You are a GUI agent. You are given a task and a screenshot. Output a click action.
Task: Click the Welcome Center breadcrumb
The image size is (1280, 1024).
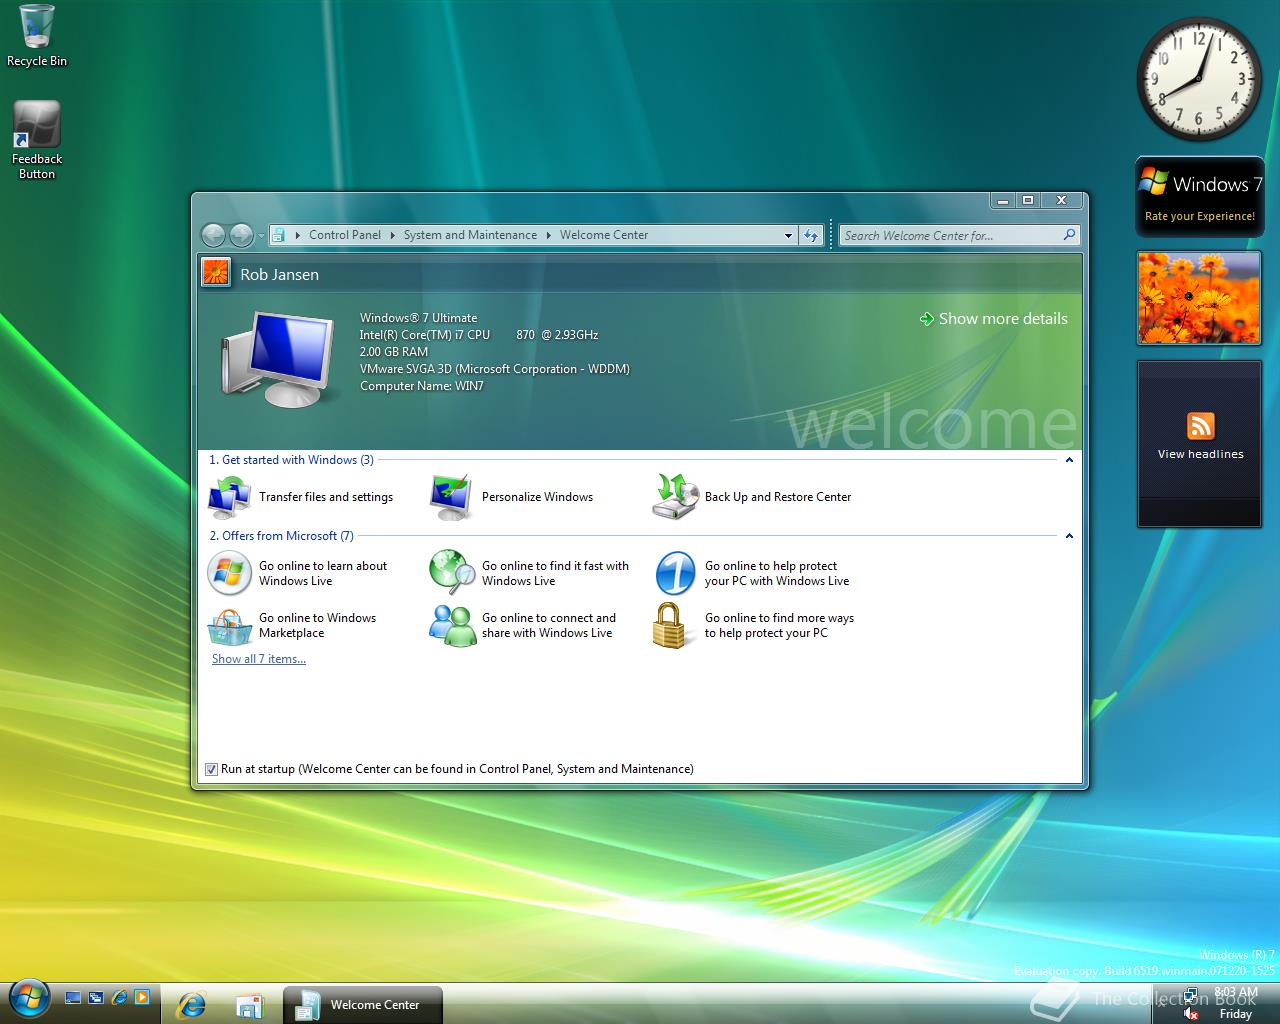pos(604,235)
